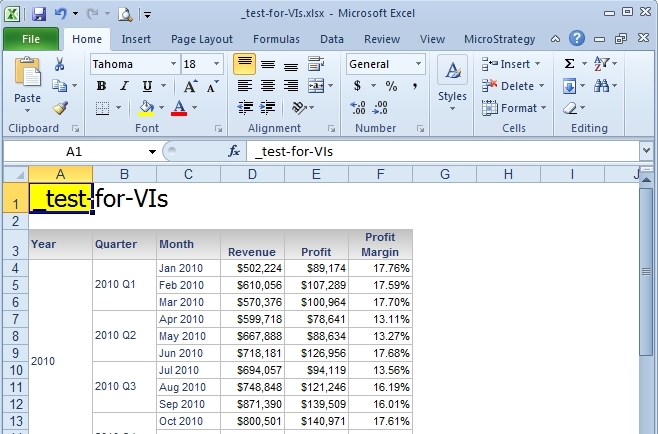Screen dimensions: 658x434
Task: Apply the yellow fill color swatch
Action: tap(147, 107)
